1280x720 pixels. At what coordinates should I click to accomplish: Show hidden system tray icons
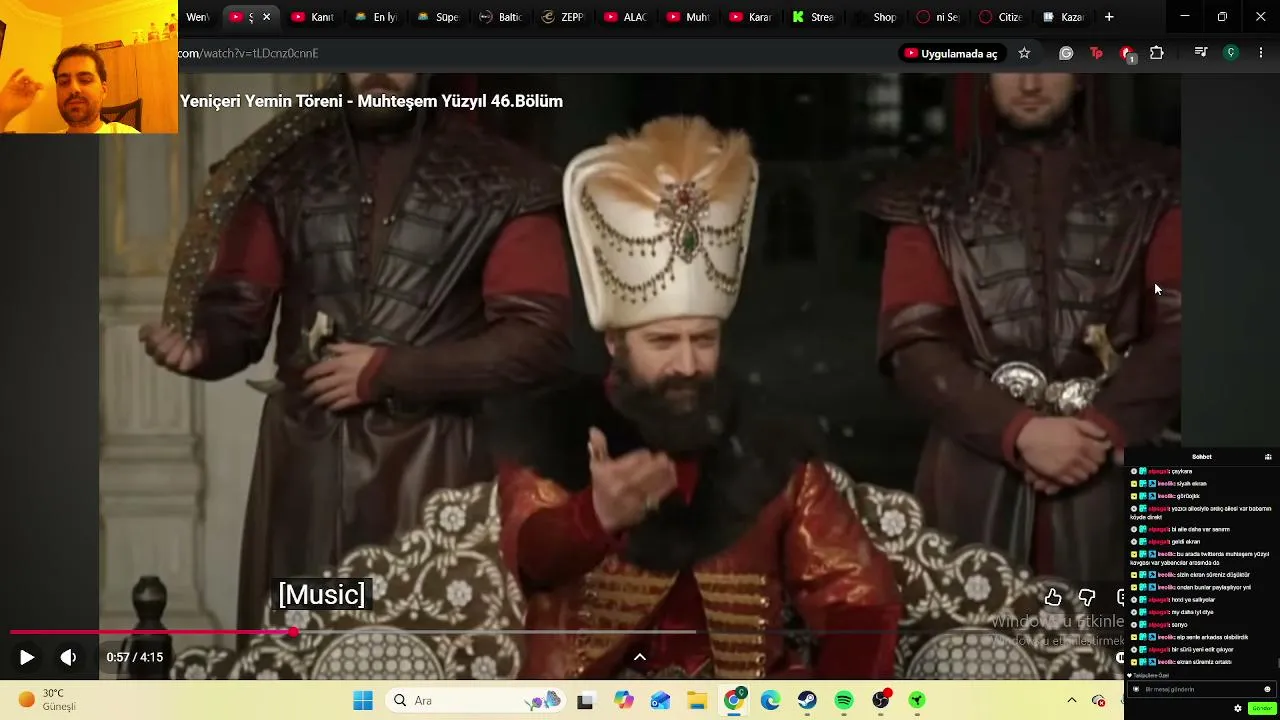tap(1072, 700)
